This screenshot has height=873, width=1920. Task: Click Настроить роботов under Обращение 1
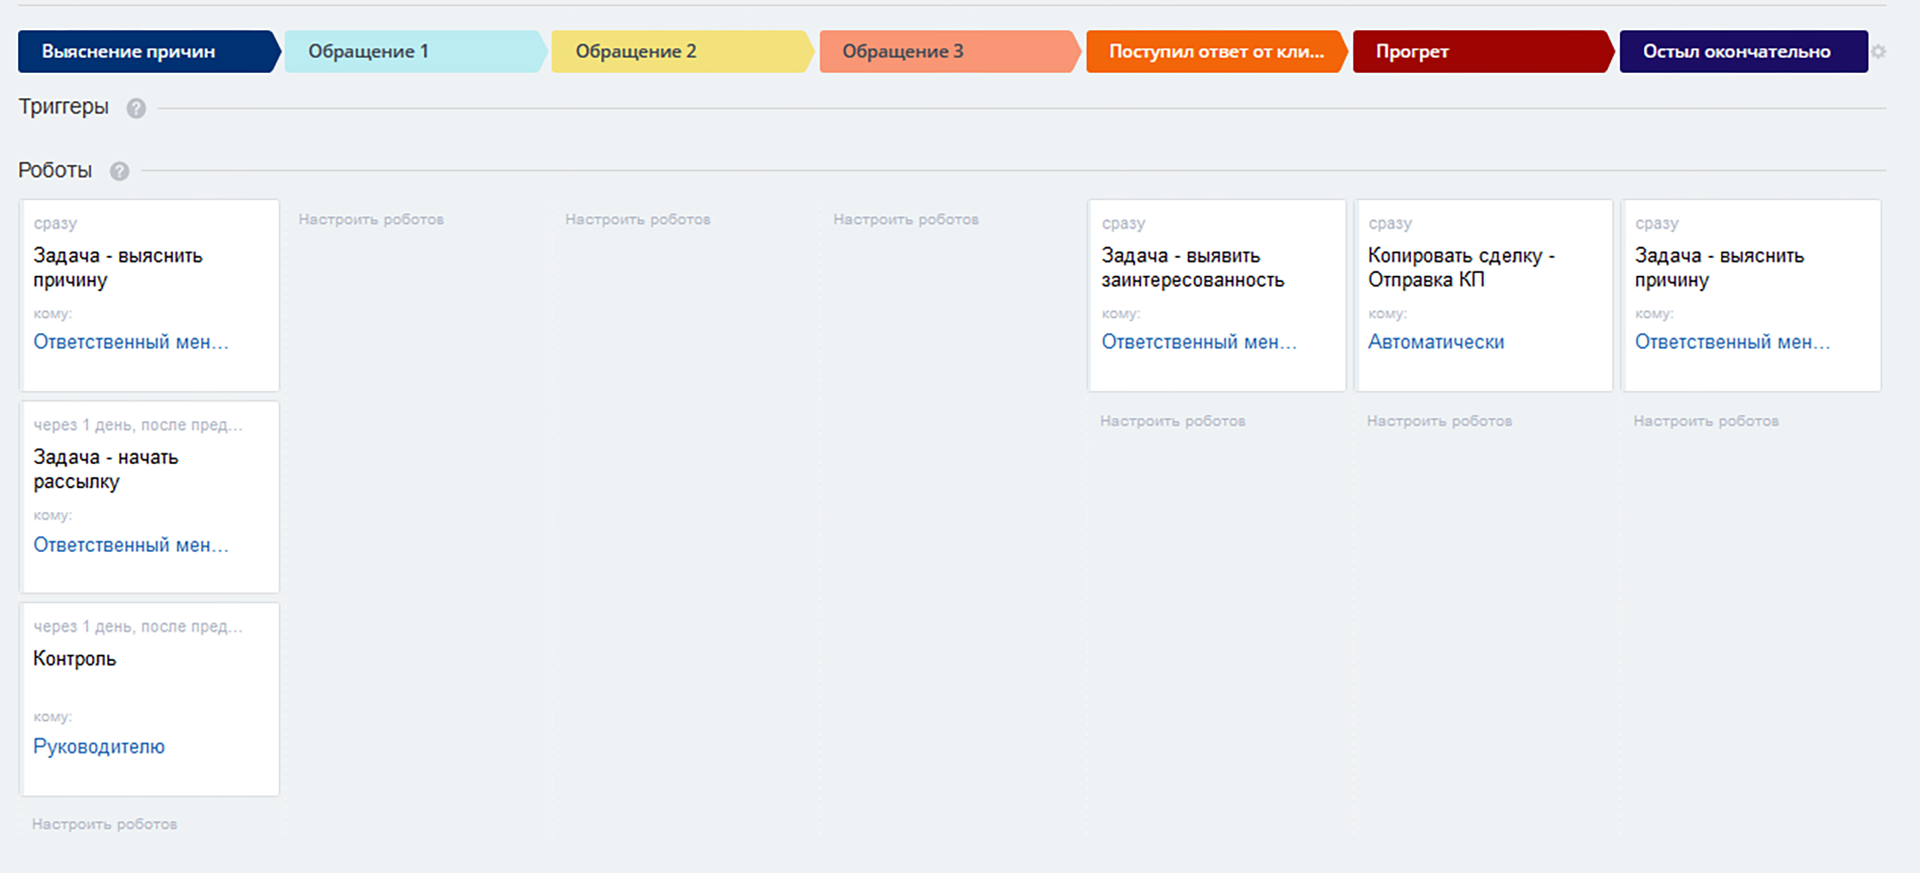[x=371, y=219]
